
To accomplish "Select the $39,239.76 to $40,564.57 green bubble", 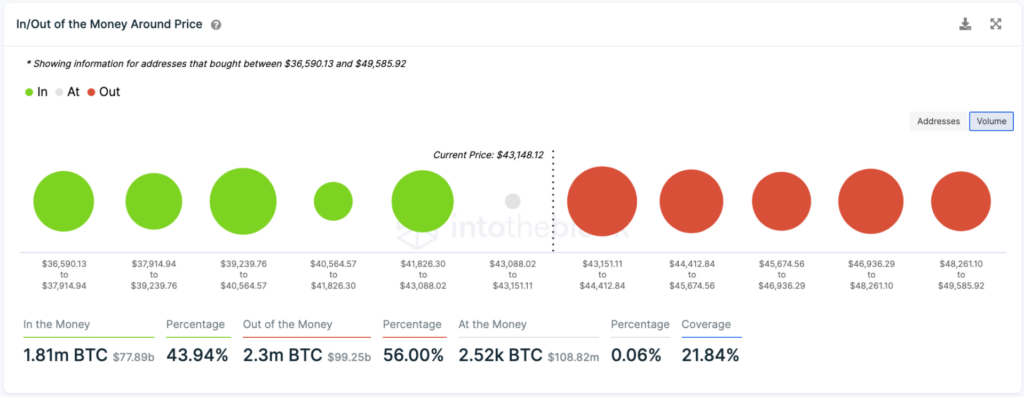I will [243, 201].
